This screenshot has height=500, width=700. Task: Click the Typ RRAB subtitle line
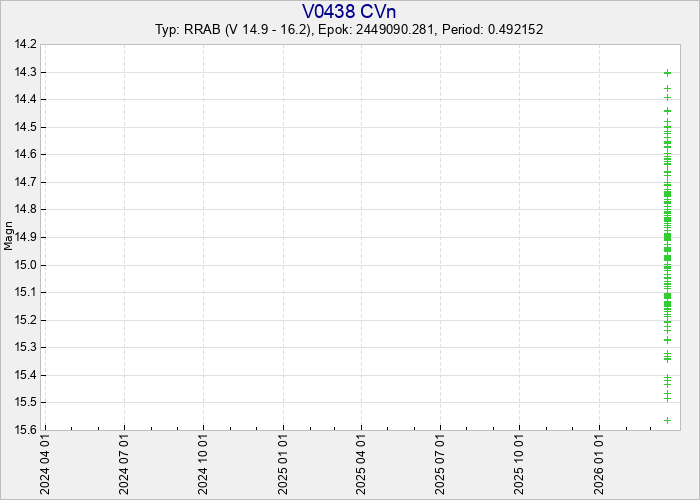(x=349, y=30)
